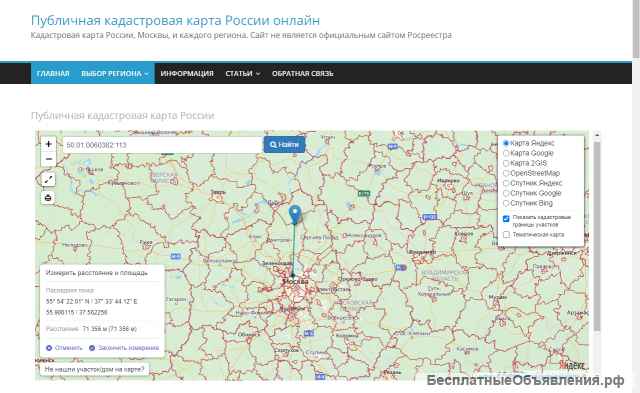Open the Информация menu item
This screenshot has width=640, height=393.
point(187,73)
